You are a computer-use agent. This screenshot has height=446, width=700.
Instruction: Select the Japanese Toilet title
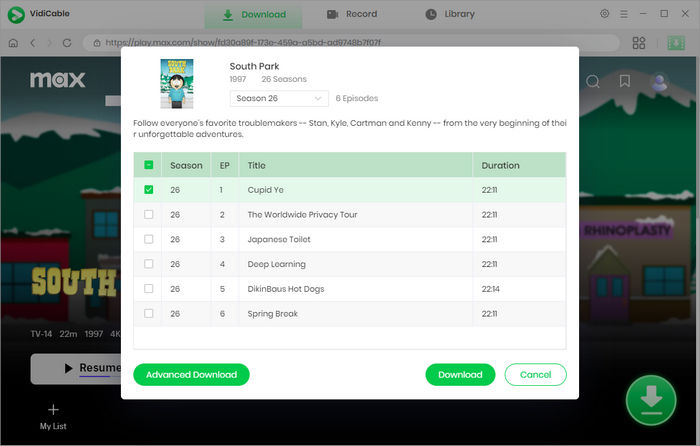pyautogui.click(x=279, y=239)
